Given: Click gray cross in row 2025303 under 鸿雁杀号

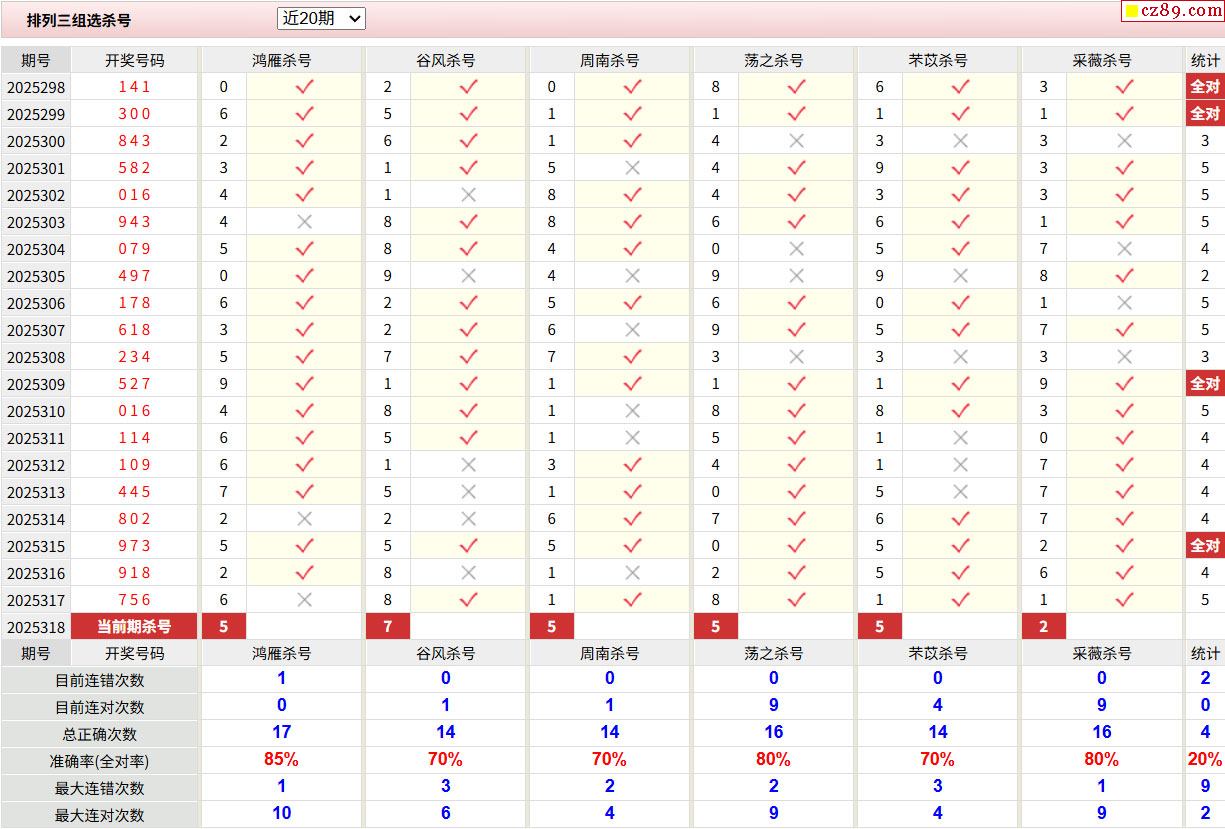Looking at the screenshot, I should [x=305, y=222].
